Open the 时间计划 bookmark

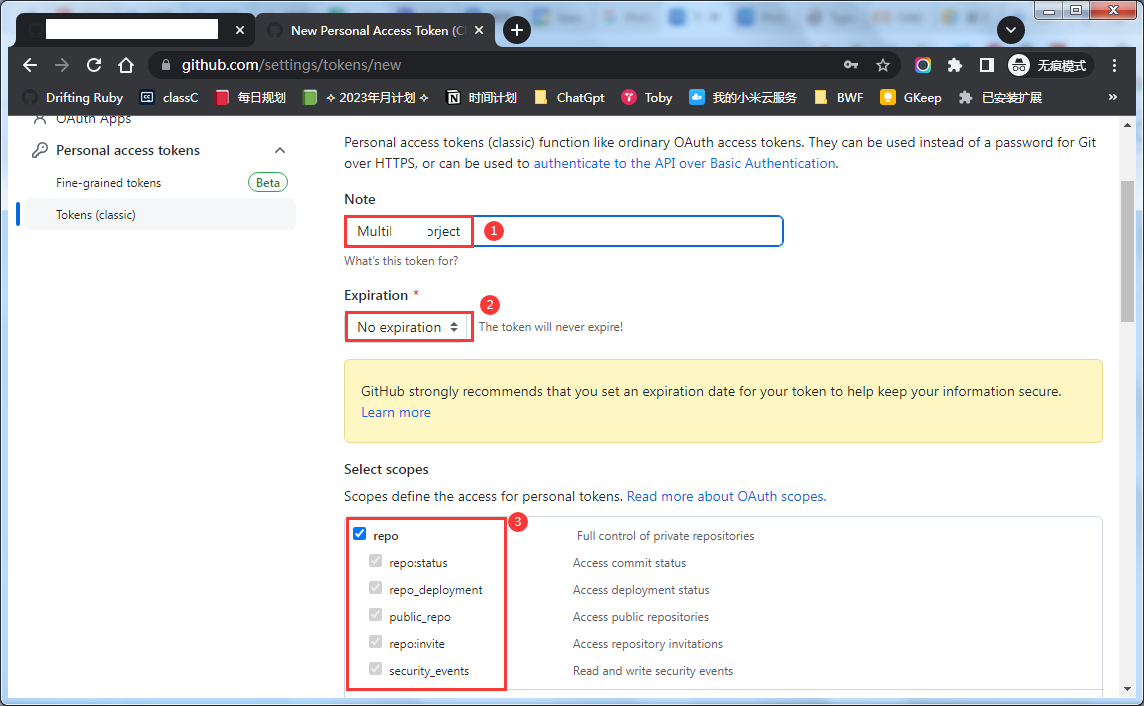[x=482, y=97]
